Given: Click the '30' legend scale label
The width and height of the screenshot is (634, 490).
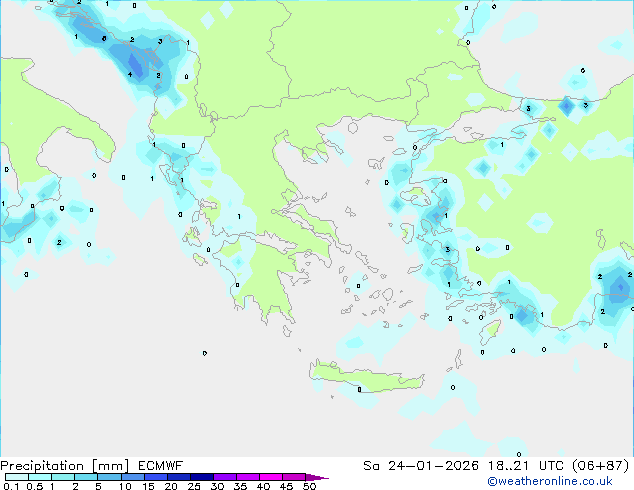Looking at the screenshot, I should point(217,486).
